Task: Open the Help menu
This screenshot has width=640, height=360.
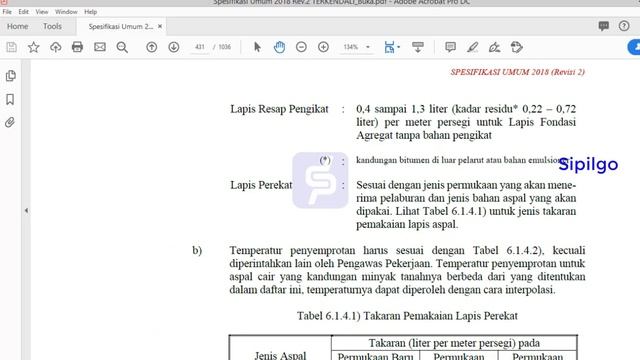Action: [91, 12]
